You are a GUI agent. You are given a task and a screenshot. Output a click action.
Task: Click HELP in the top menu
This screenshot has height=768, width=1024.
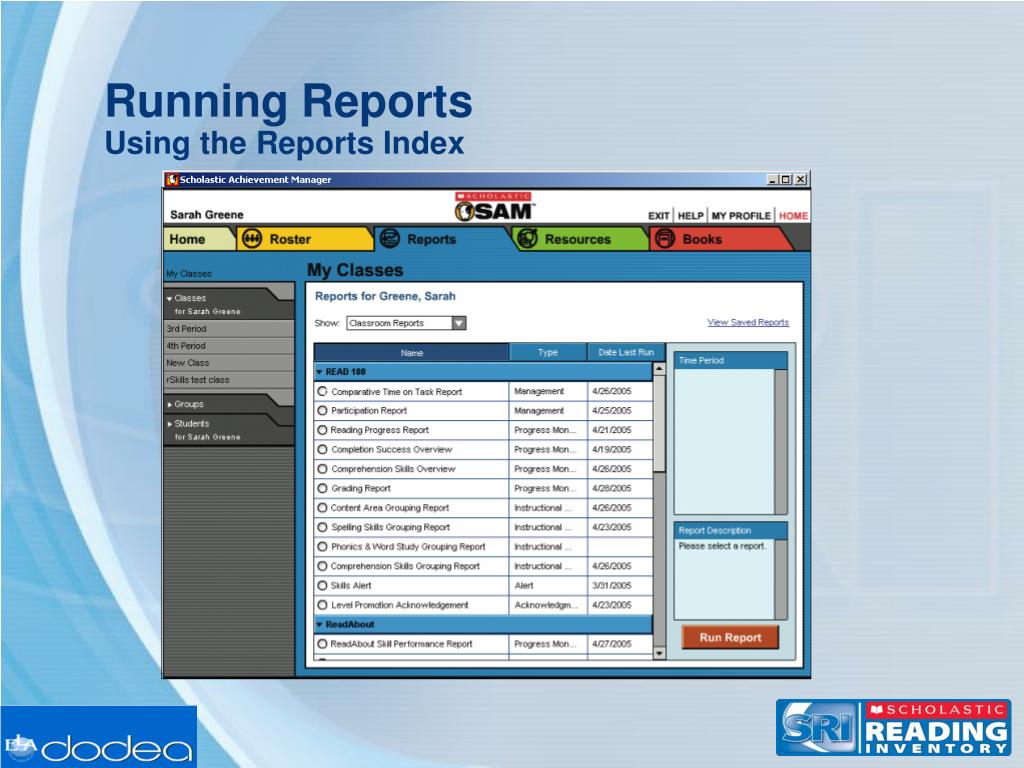[690, 216]
